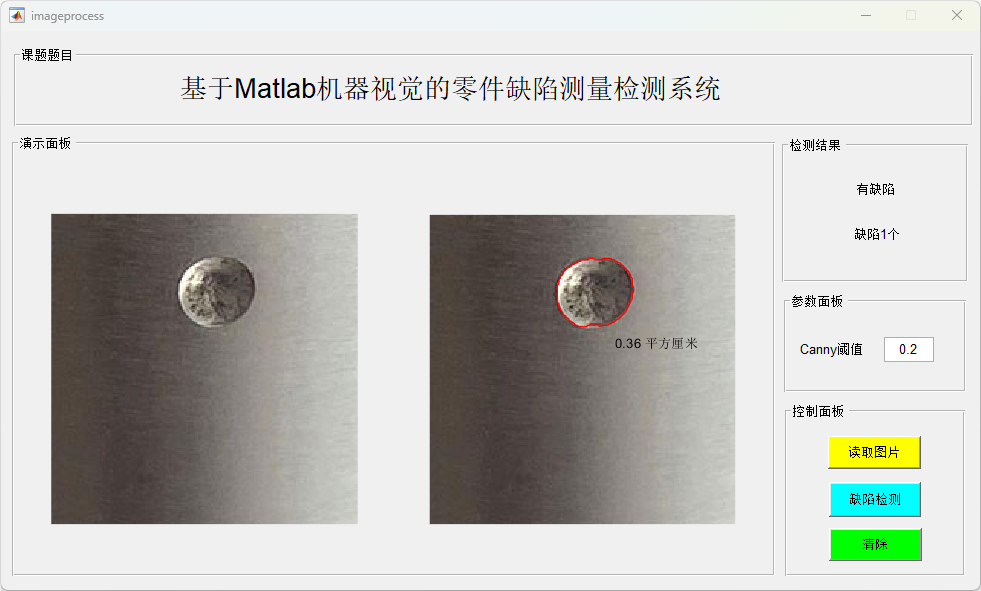Click the 演示面板 panel label
Viewport: 981px width, 591px height.
coord(45,143)
